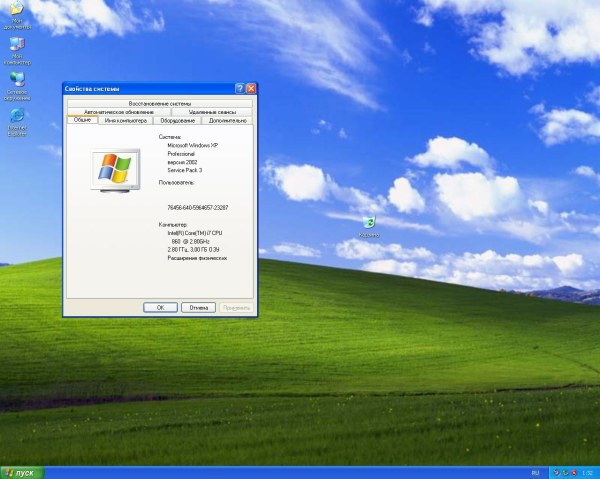Click the question mark help button
600x479 pixels.
tap(240, 89)
